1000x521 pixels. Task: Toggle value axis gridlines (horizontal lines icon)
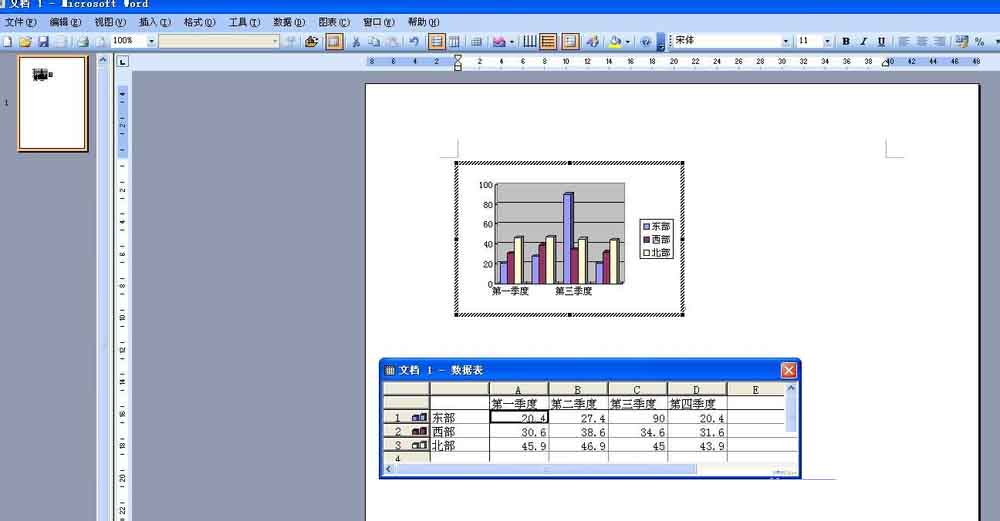548,41
